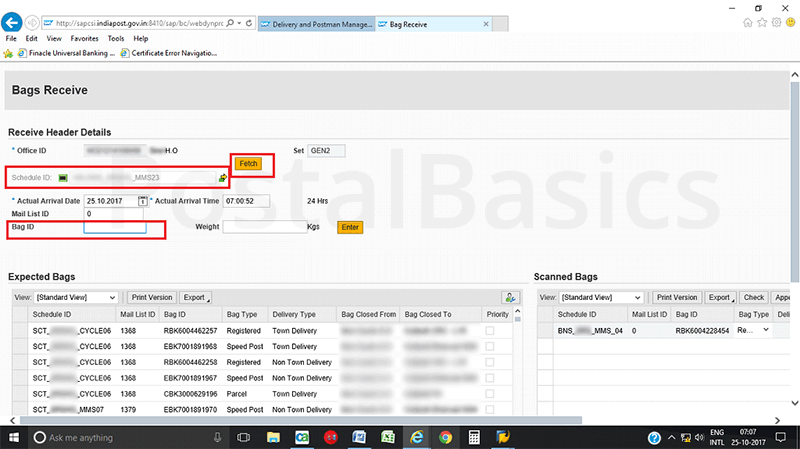Open the browser favorites star icon

764,22
